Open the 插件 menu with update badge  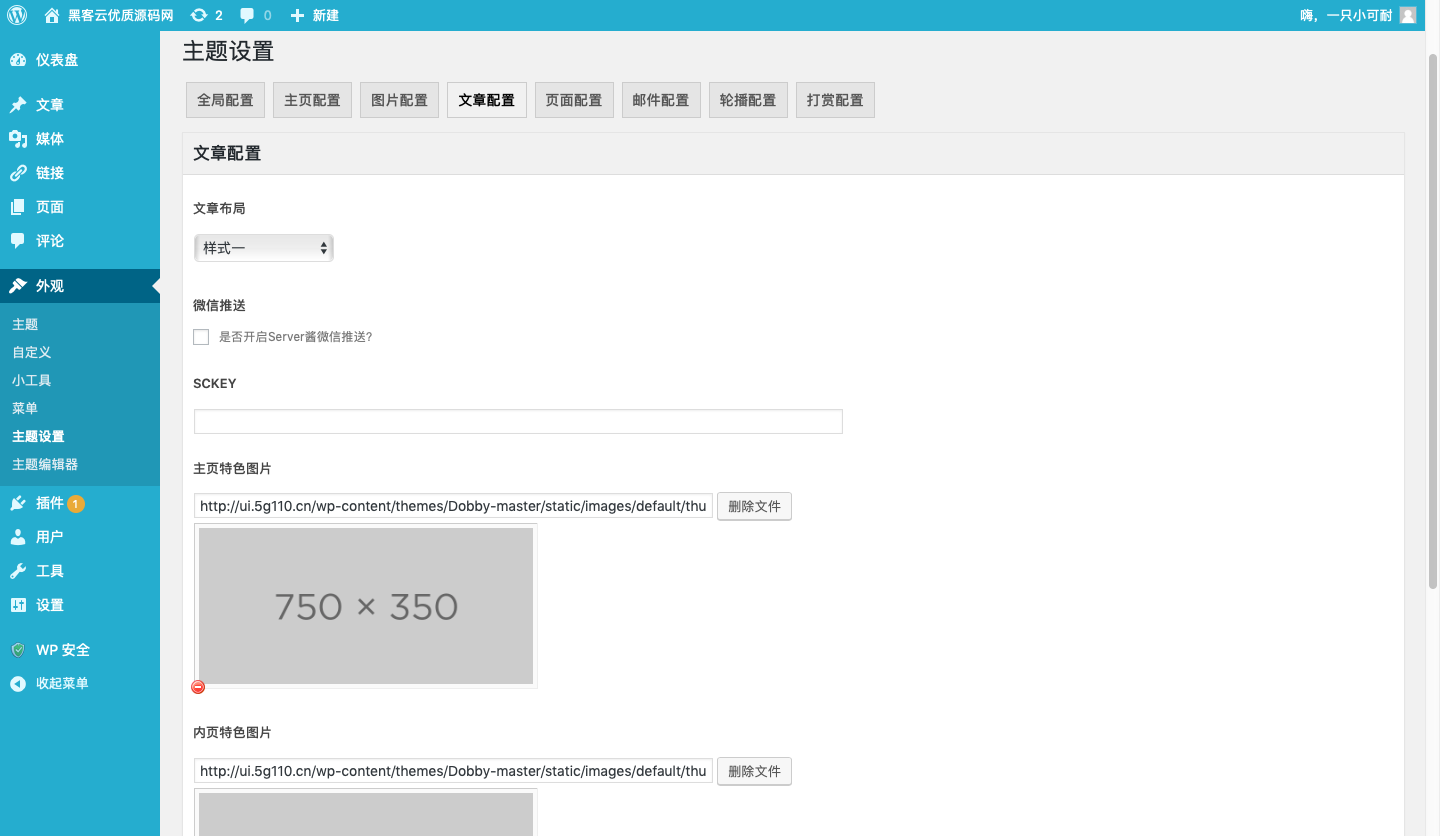point(50,503)
